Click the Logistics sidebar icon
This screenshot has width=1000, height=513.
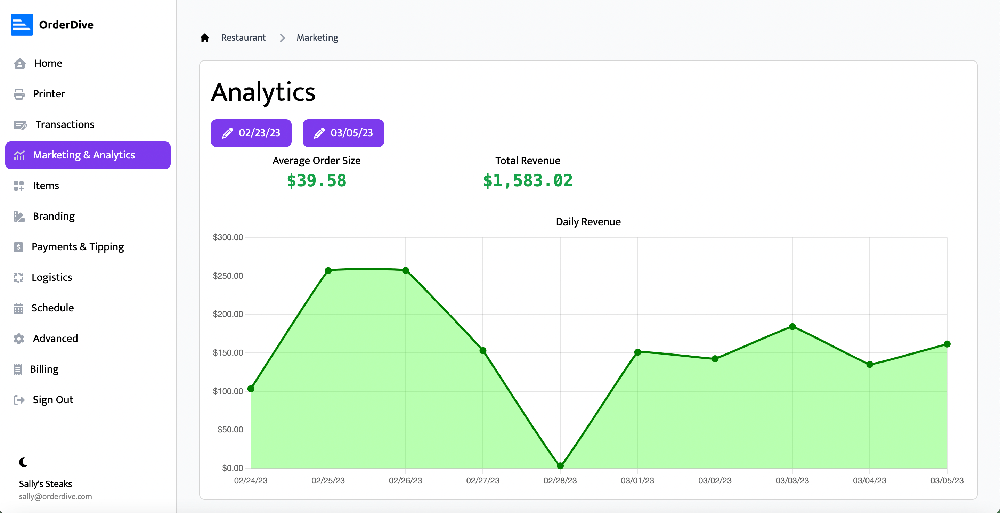pos(18,278)
